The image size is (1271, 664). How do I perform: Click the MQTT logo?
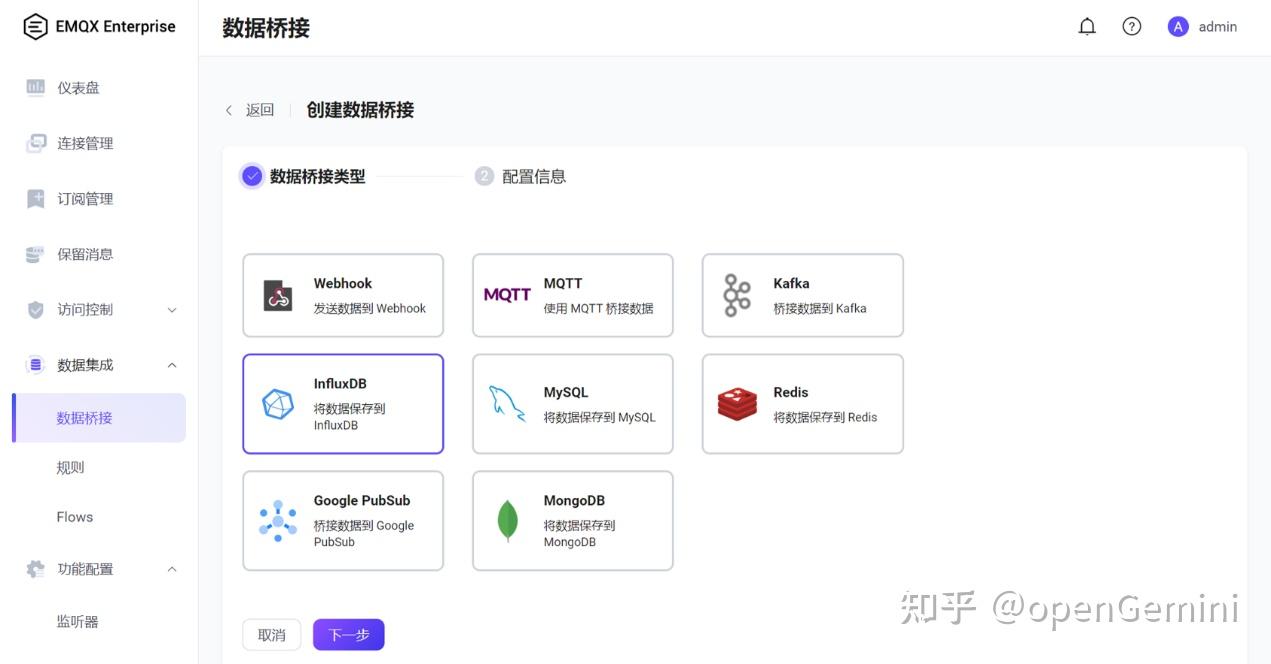(507, 295)
